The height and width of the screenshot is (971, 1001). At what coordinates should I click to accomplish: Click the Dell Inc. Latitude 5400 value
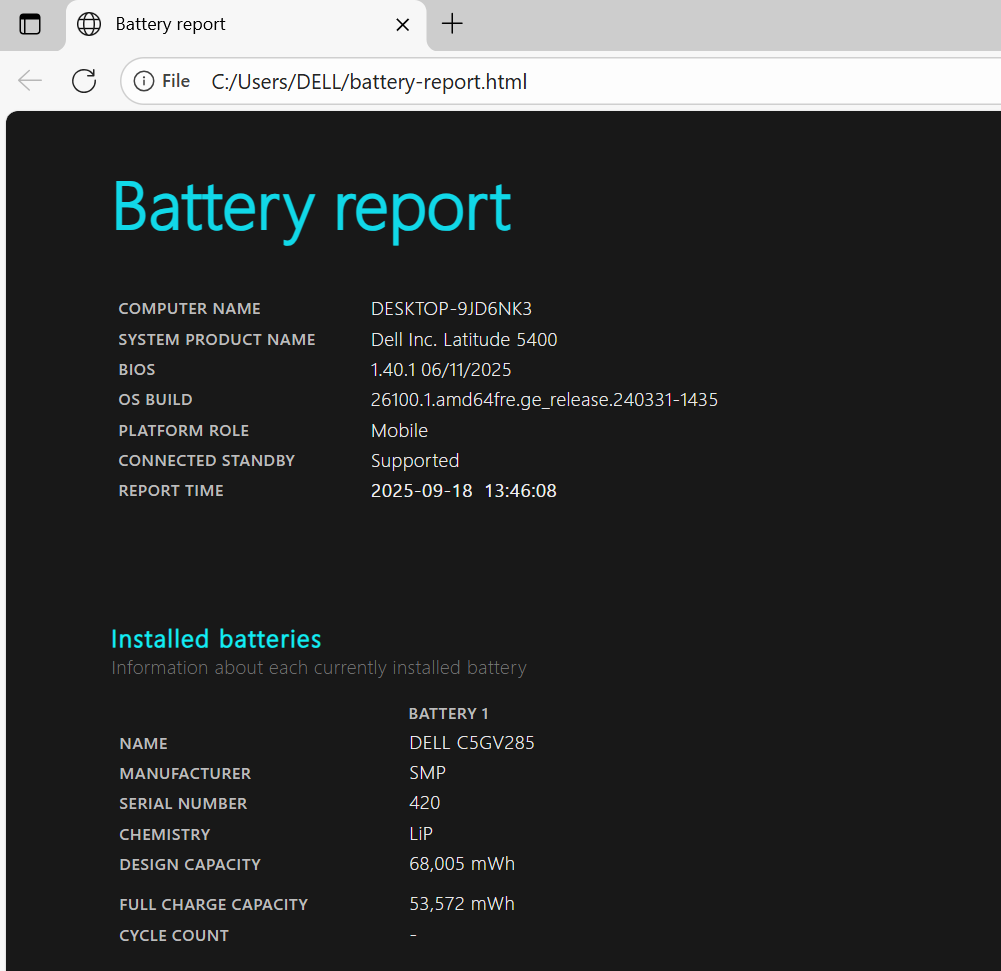pyautogui.click(x=464, y=340)
